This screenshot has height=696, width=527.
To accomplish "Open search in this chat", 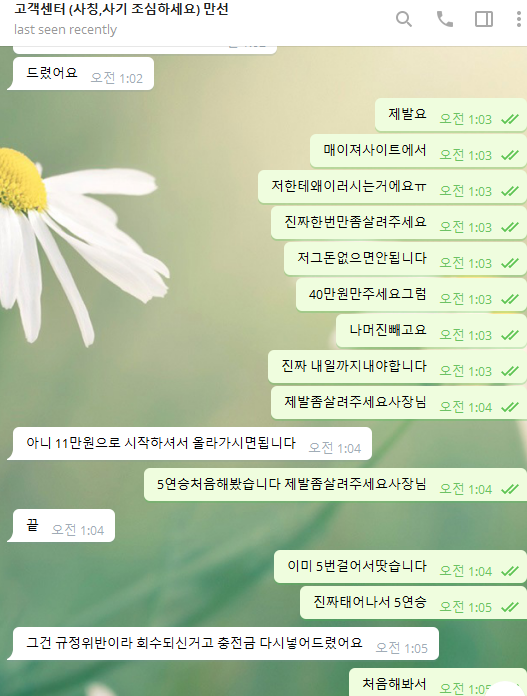I will (x=404, y=19).
